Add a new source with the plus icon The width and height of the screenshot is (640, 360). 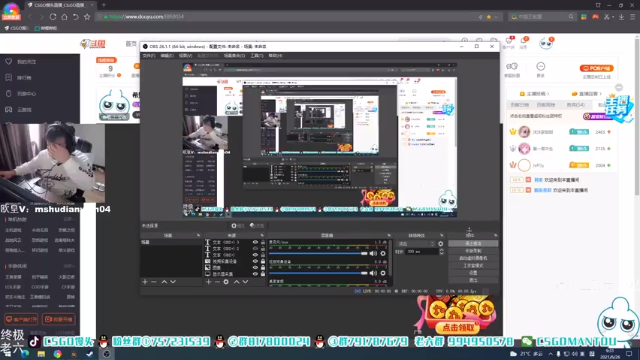[209, 282]
